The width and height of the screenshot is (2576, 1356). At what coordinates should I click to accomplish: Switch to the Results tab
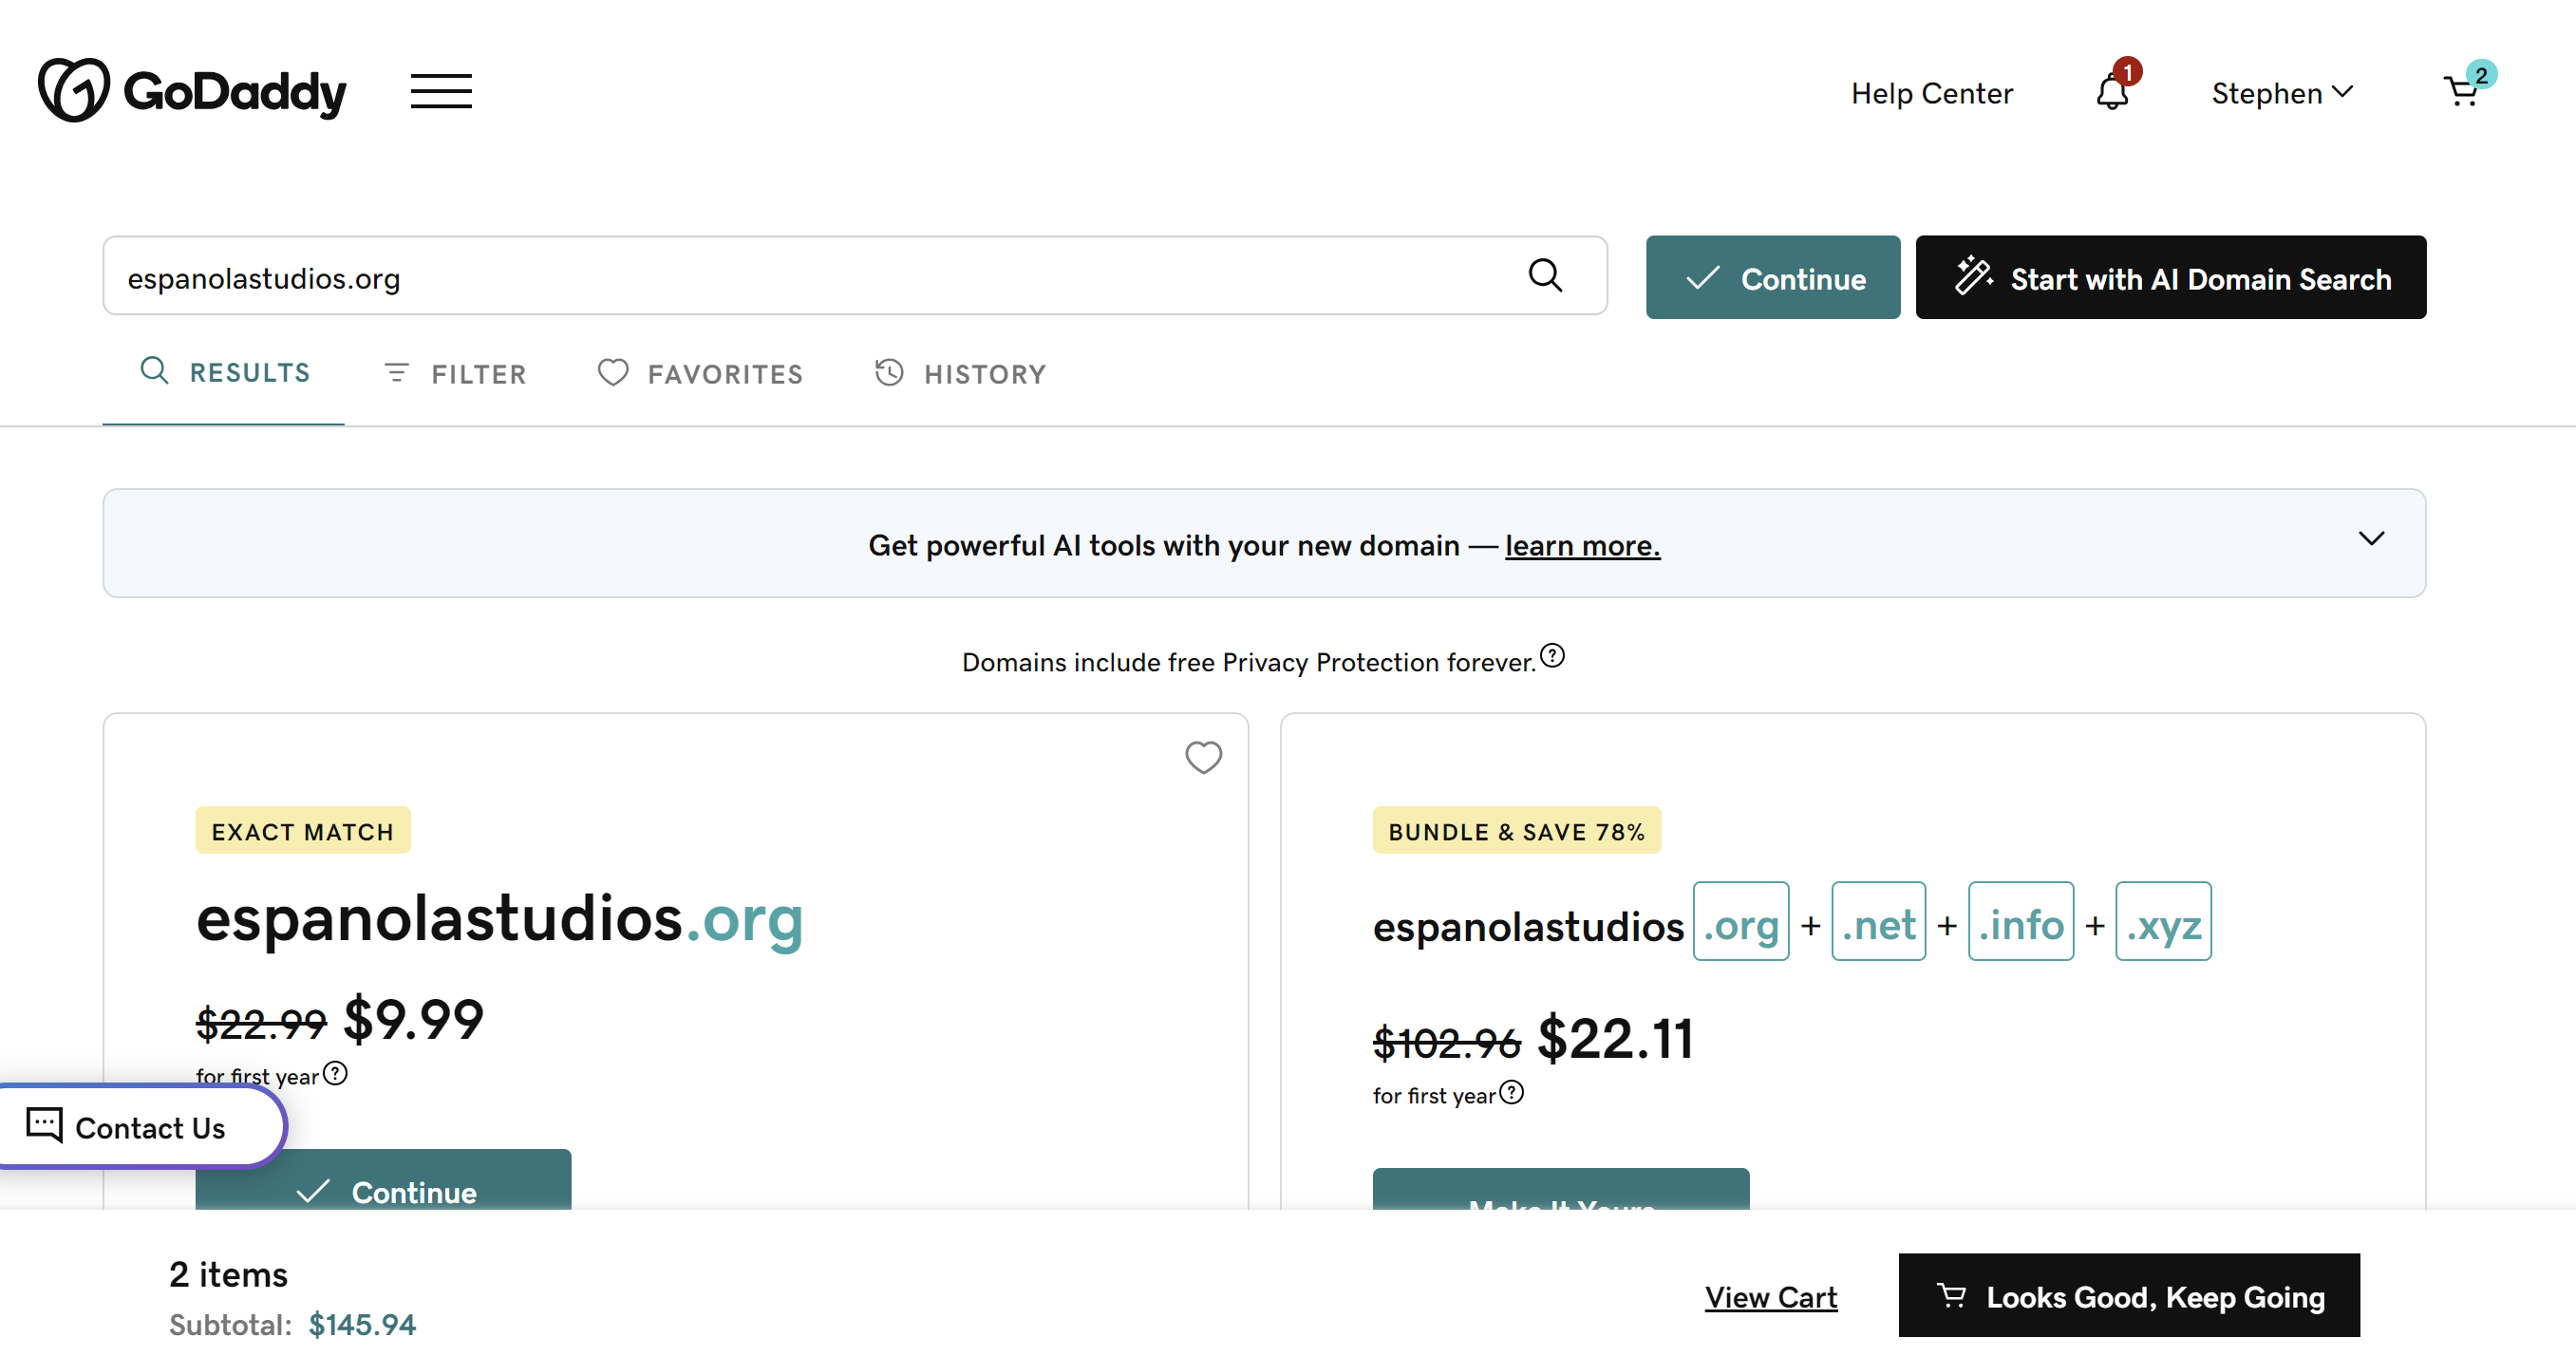click(x=224, y=372)
